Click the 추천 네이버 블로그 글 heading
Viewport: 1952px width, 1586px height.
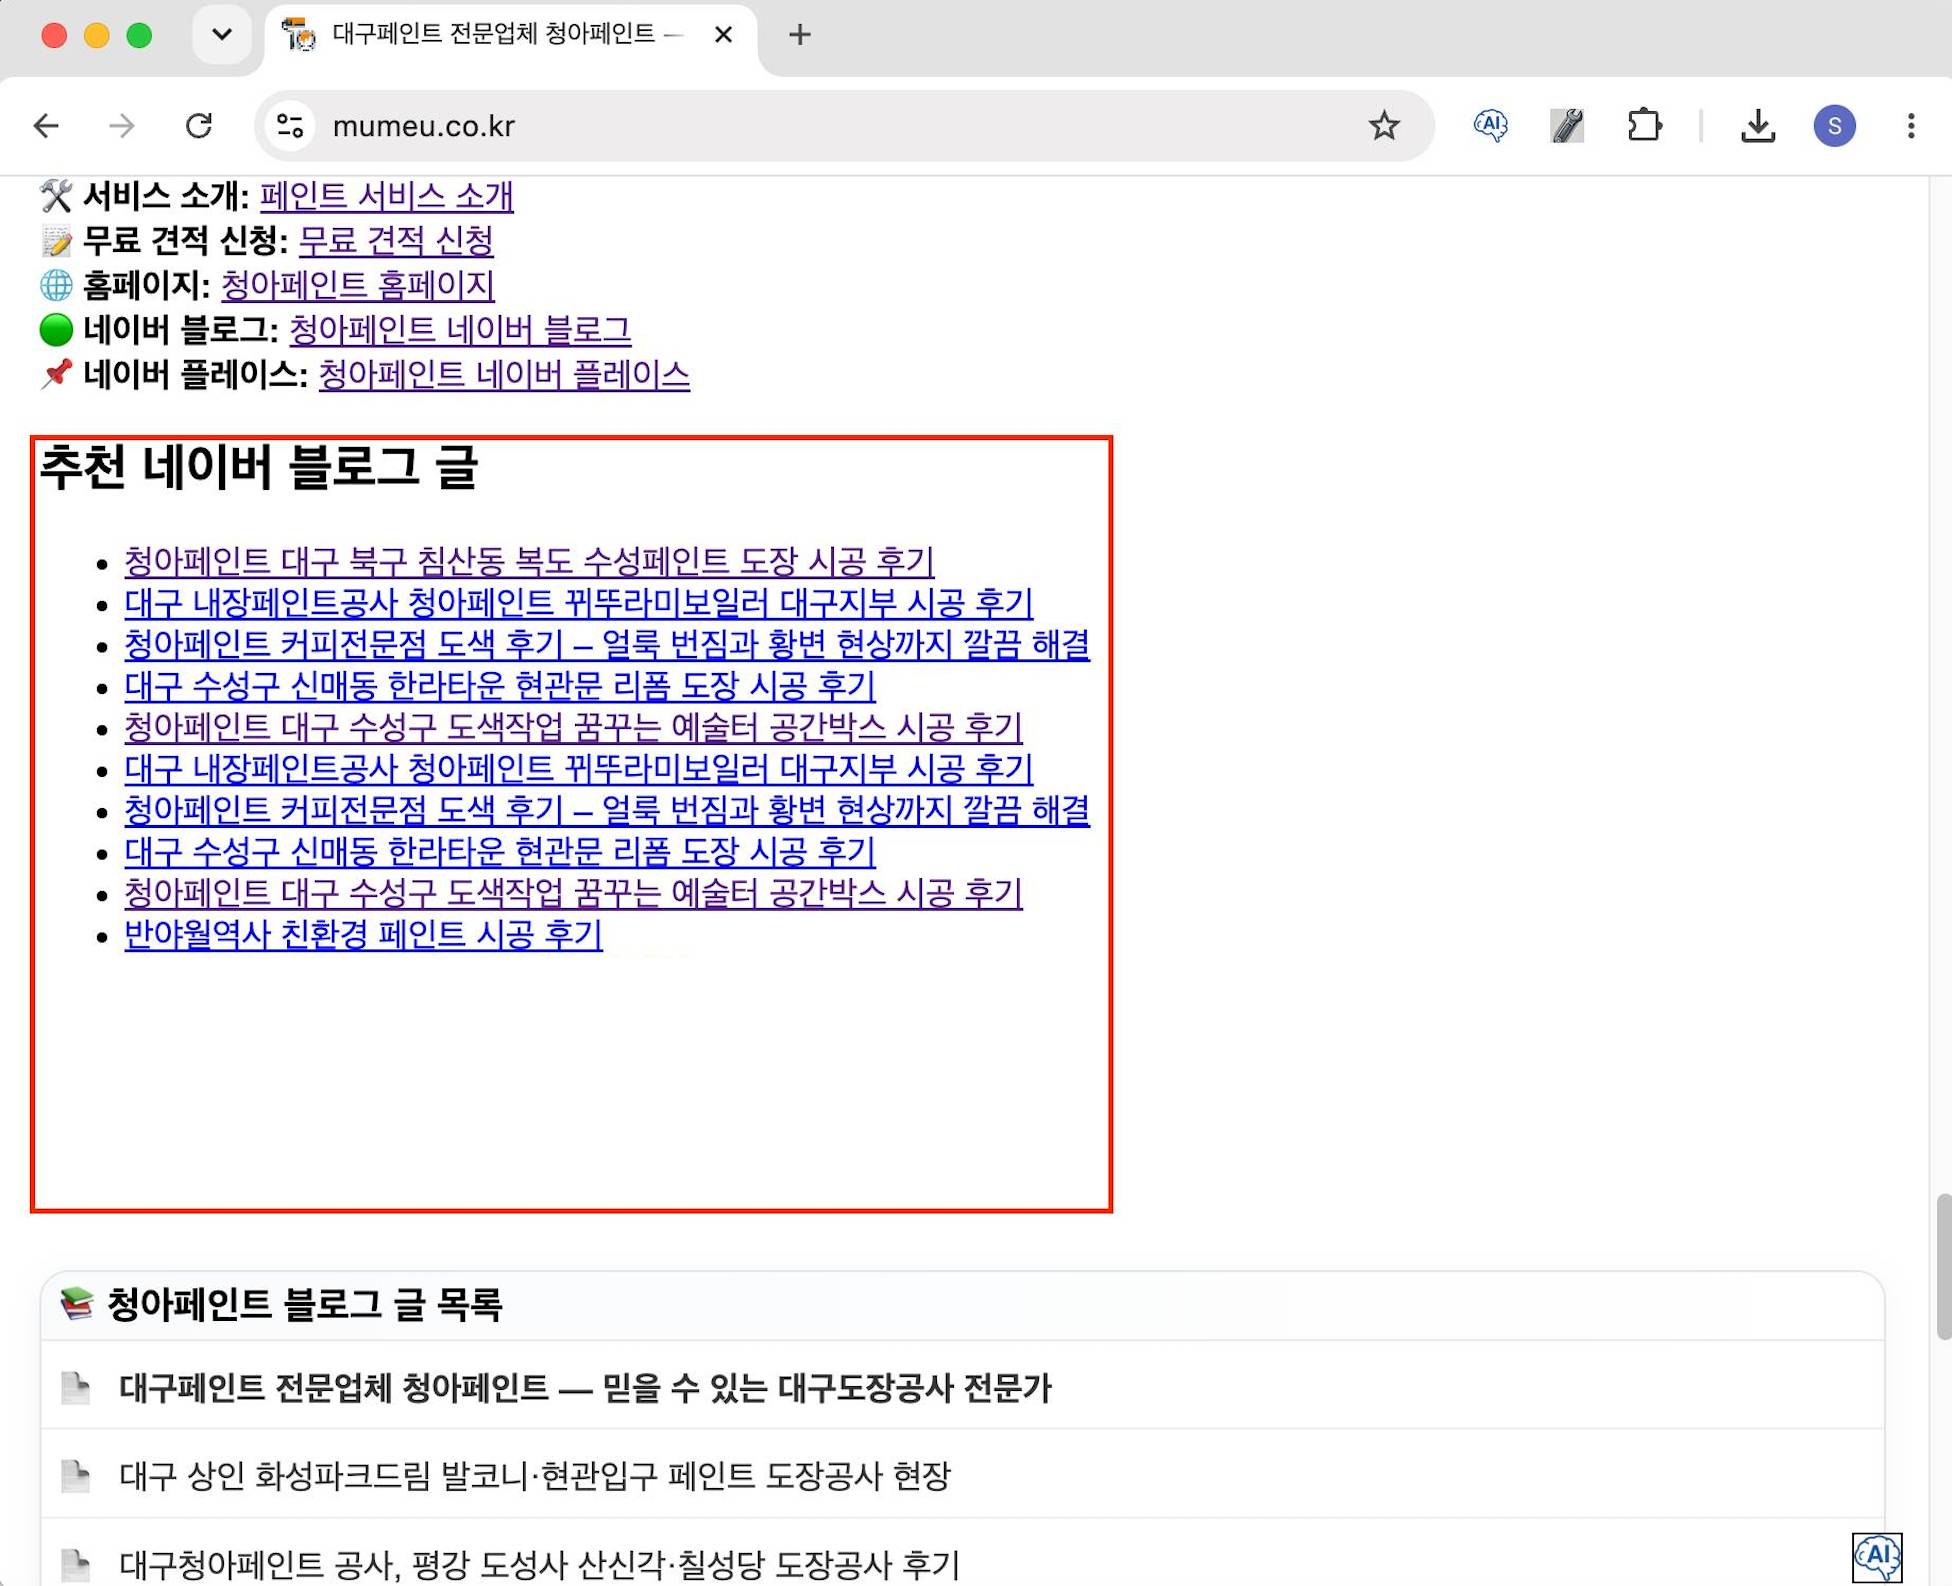[x=259, y=468]
